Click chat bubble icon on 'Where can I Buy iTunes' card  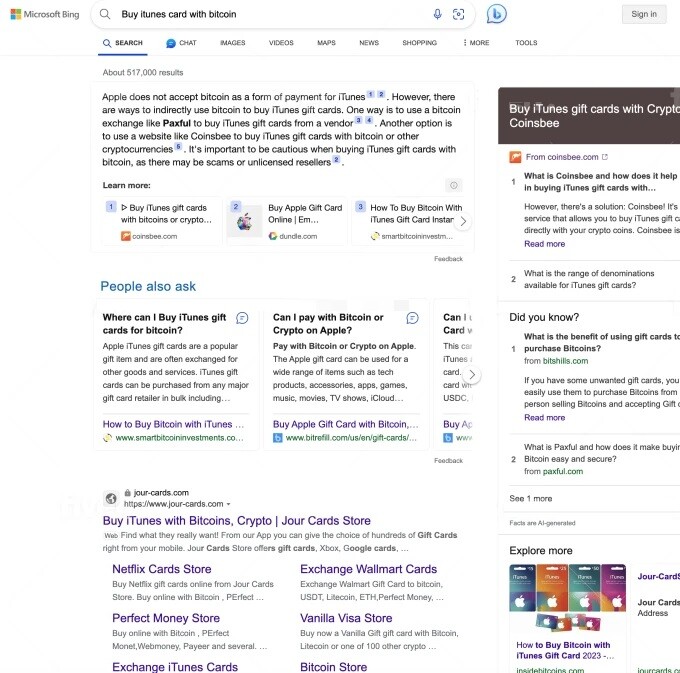tap(242, 318)
